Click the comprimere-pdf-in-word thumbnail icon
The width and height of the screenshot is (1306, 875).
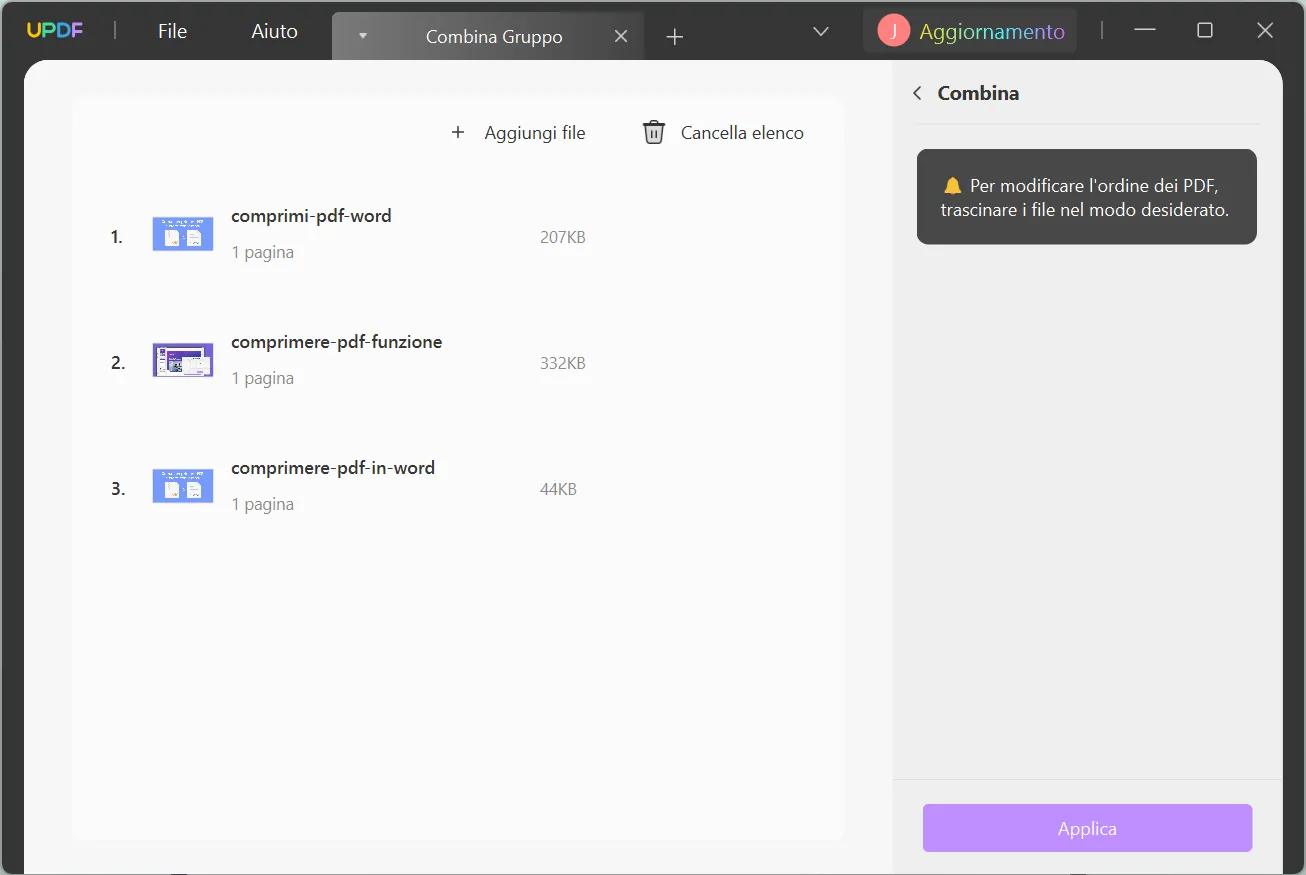coord(182,486)
